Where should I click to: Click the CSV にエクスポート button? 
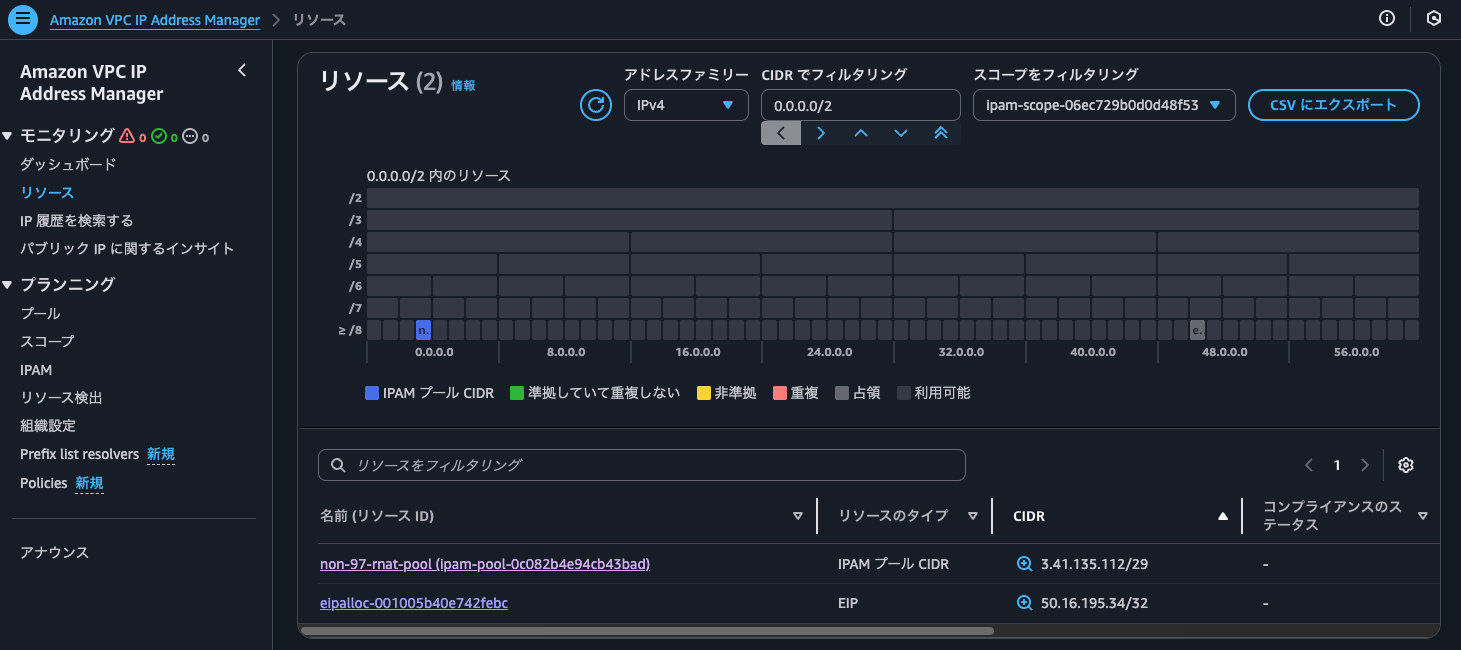1333,104
